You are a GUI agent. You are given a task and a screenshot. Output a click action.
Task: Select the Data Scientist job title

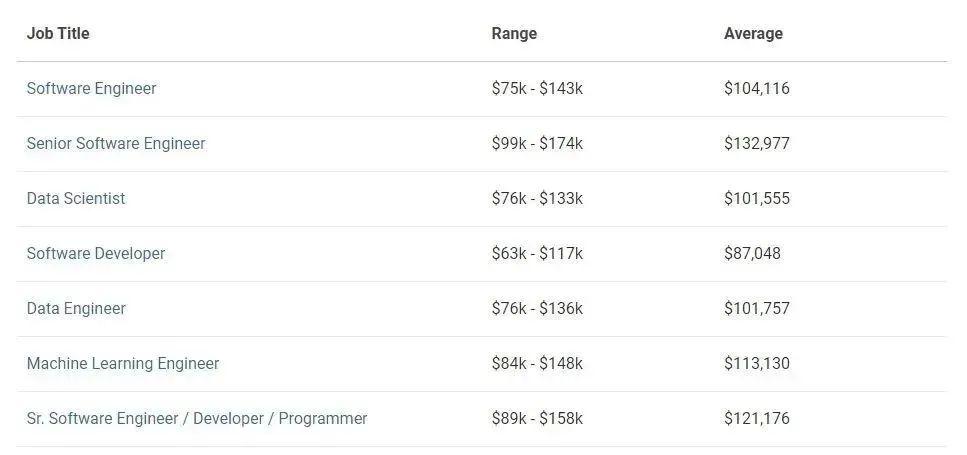pyautogui.click(x=76, y=199)
